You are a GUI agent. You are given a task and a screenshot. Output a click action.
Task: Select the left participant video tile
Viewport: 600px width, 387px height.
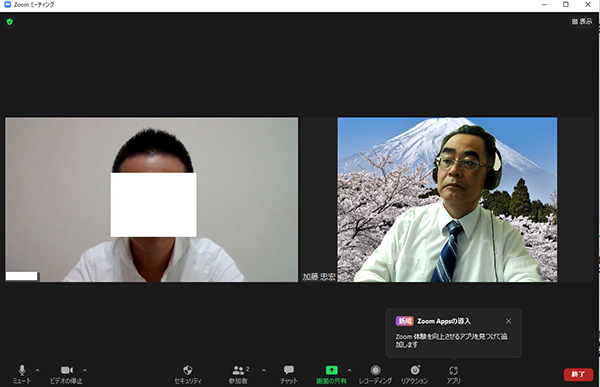152,199
